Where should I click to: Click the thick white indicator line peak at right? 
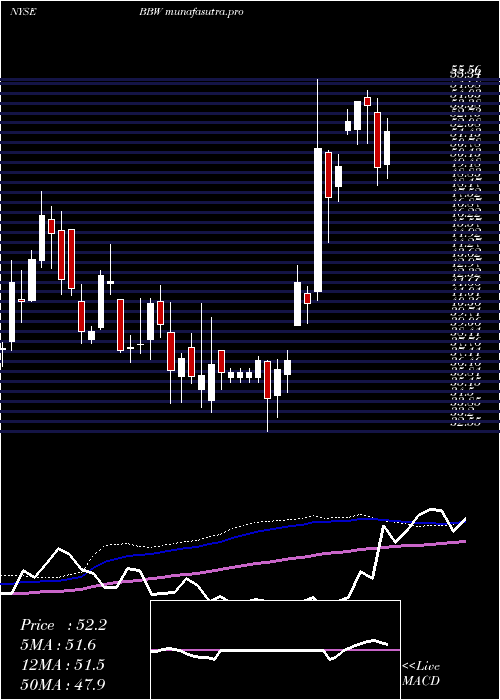pyautogui.click(x=432, y=509)
